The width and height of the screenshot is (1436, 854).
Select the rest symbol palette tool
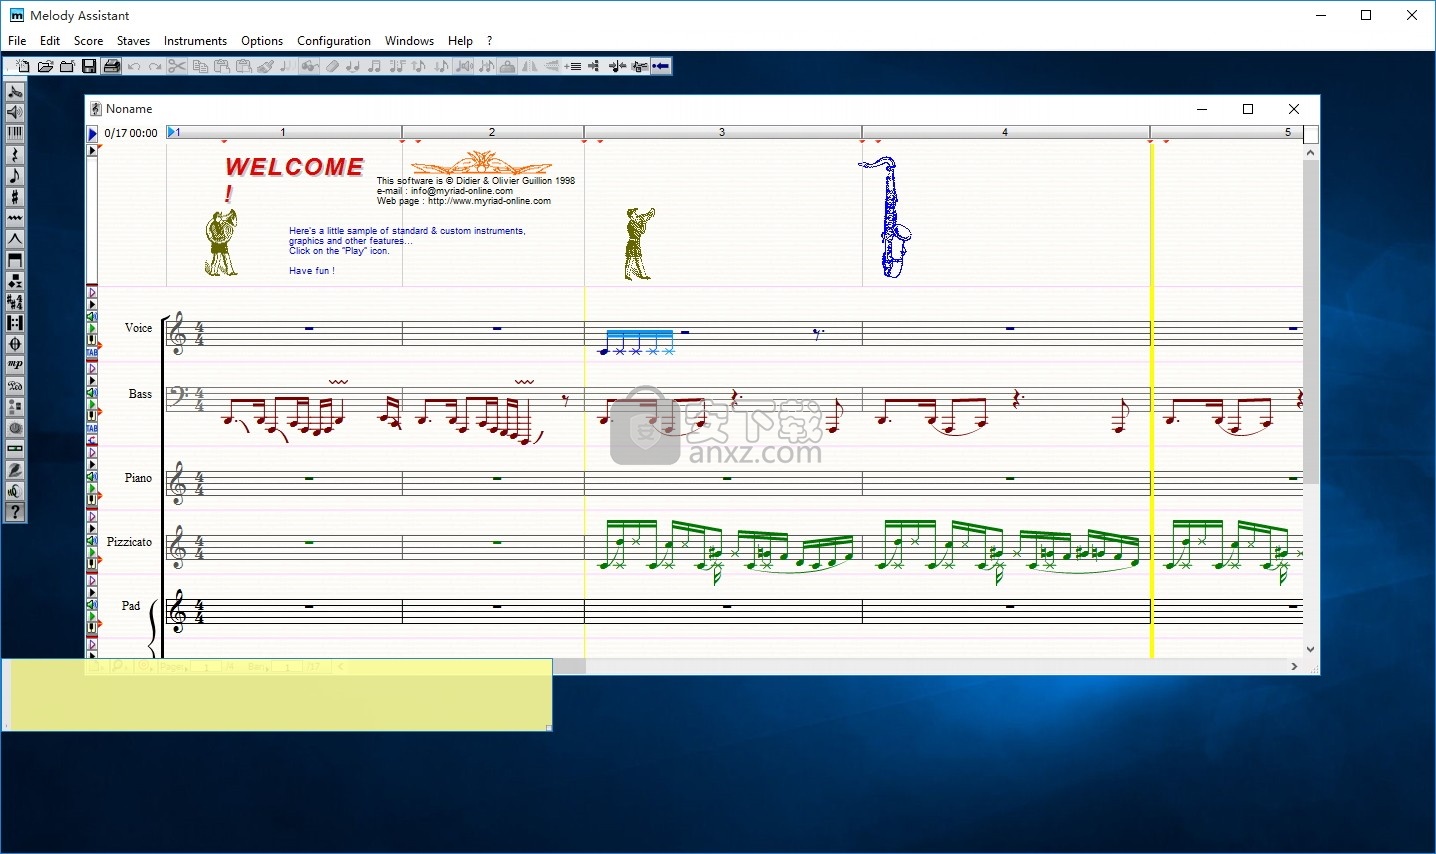[x=15, y=154]
